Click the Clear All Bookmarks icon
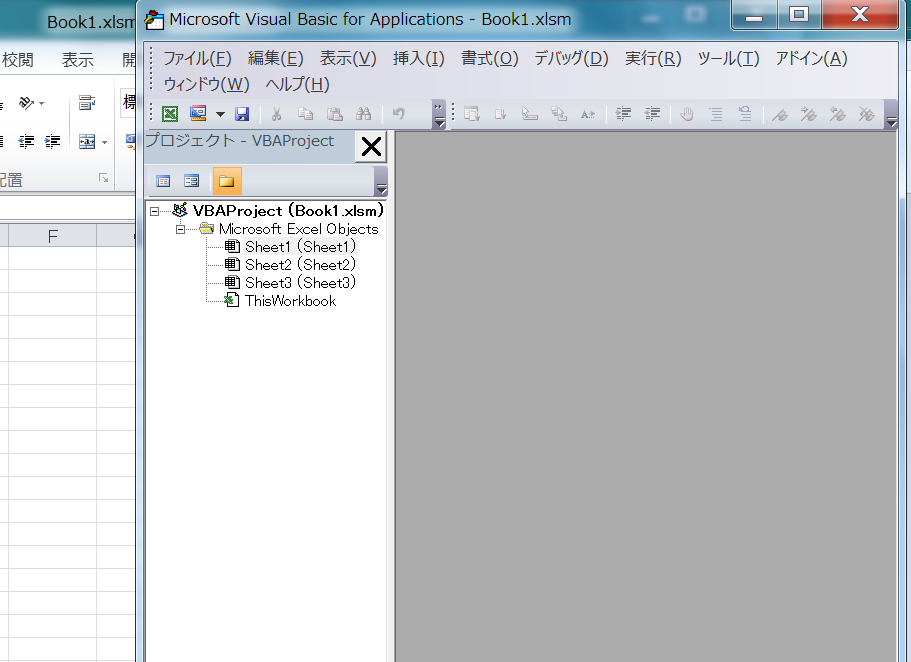The height and width of the screenshot is (662, 911). click(867, 114)
